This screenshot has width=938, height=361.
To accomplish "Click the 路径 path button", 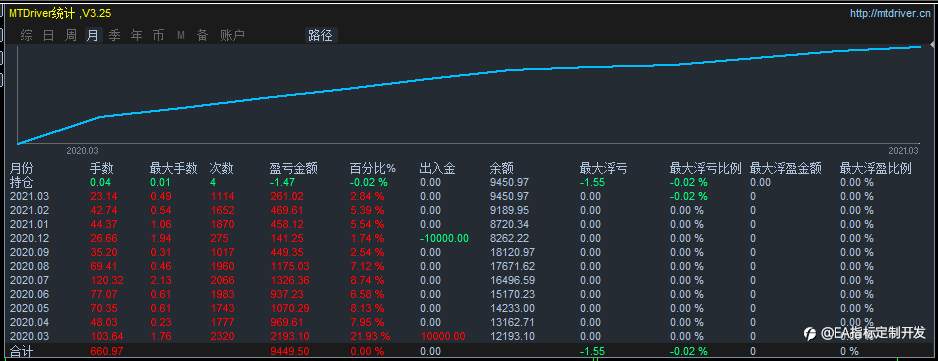I will click(321, 35).
